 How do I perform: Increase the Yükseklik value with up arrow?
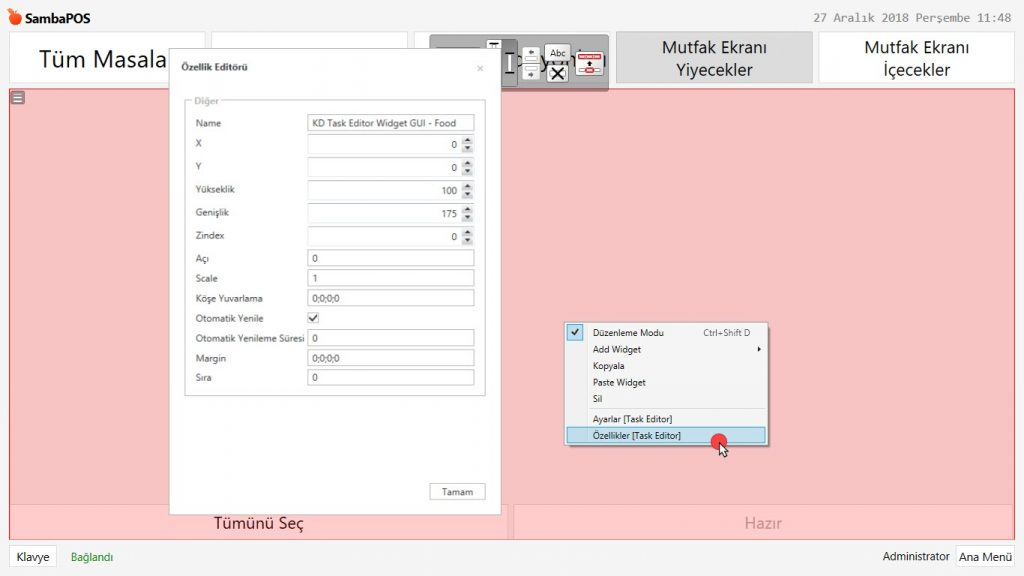click(x=467, y=186)
